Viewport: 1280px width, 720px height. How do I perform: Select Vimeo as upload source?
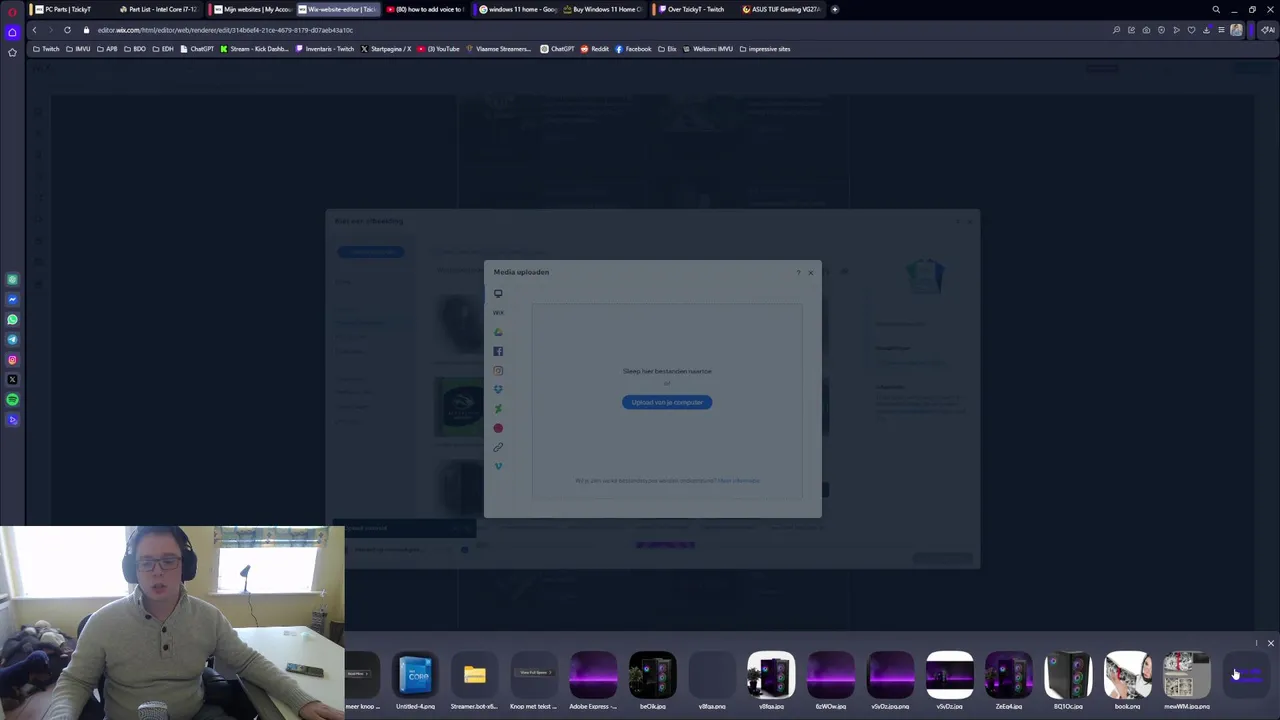[x=498, y=466]
